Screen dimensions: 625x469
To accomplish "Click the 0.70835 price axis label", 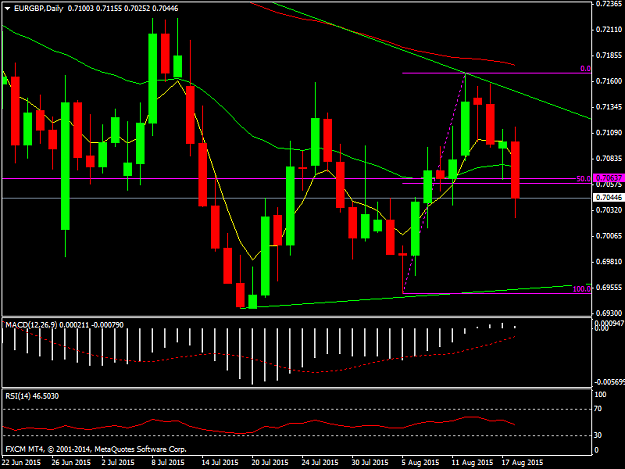I will click(x=609, y=159).
